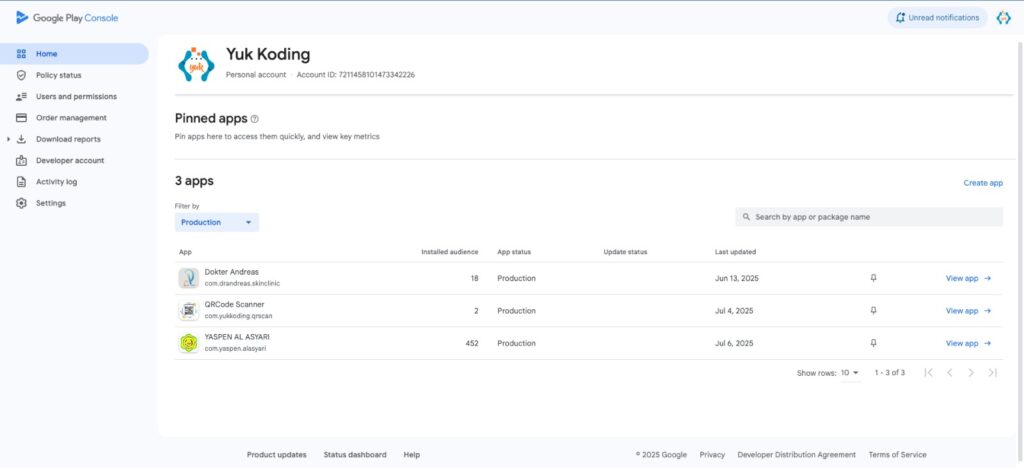Click the Dokter Andreas app icon
The width and height of the screenshot is (1024, 468).
(189, 278)
